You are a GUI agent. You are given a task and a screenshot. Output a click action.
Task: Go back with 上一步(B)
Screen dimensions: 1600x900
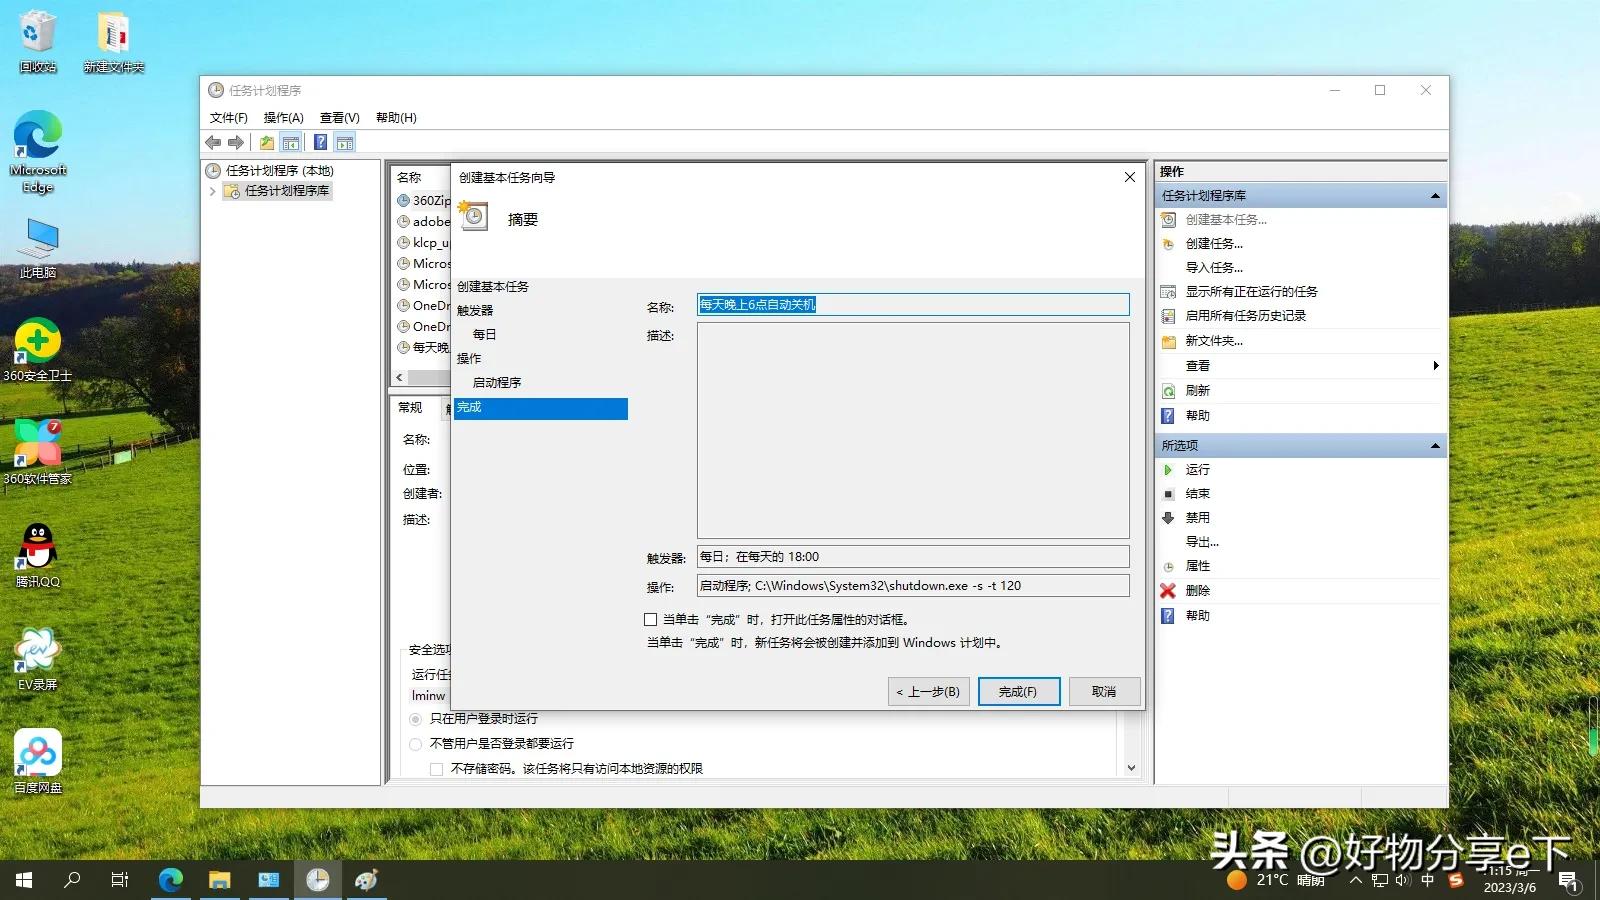(x=927, y=691)
